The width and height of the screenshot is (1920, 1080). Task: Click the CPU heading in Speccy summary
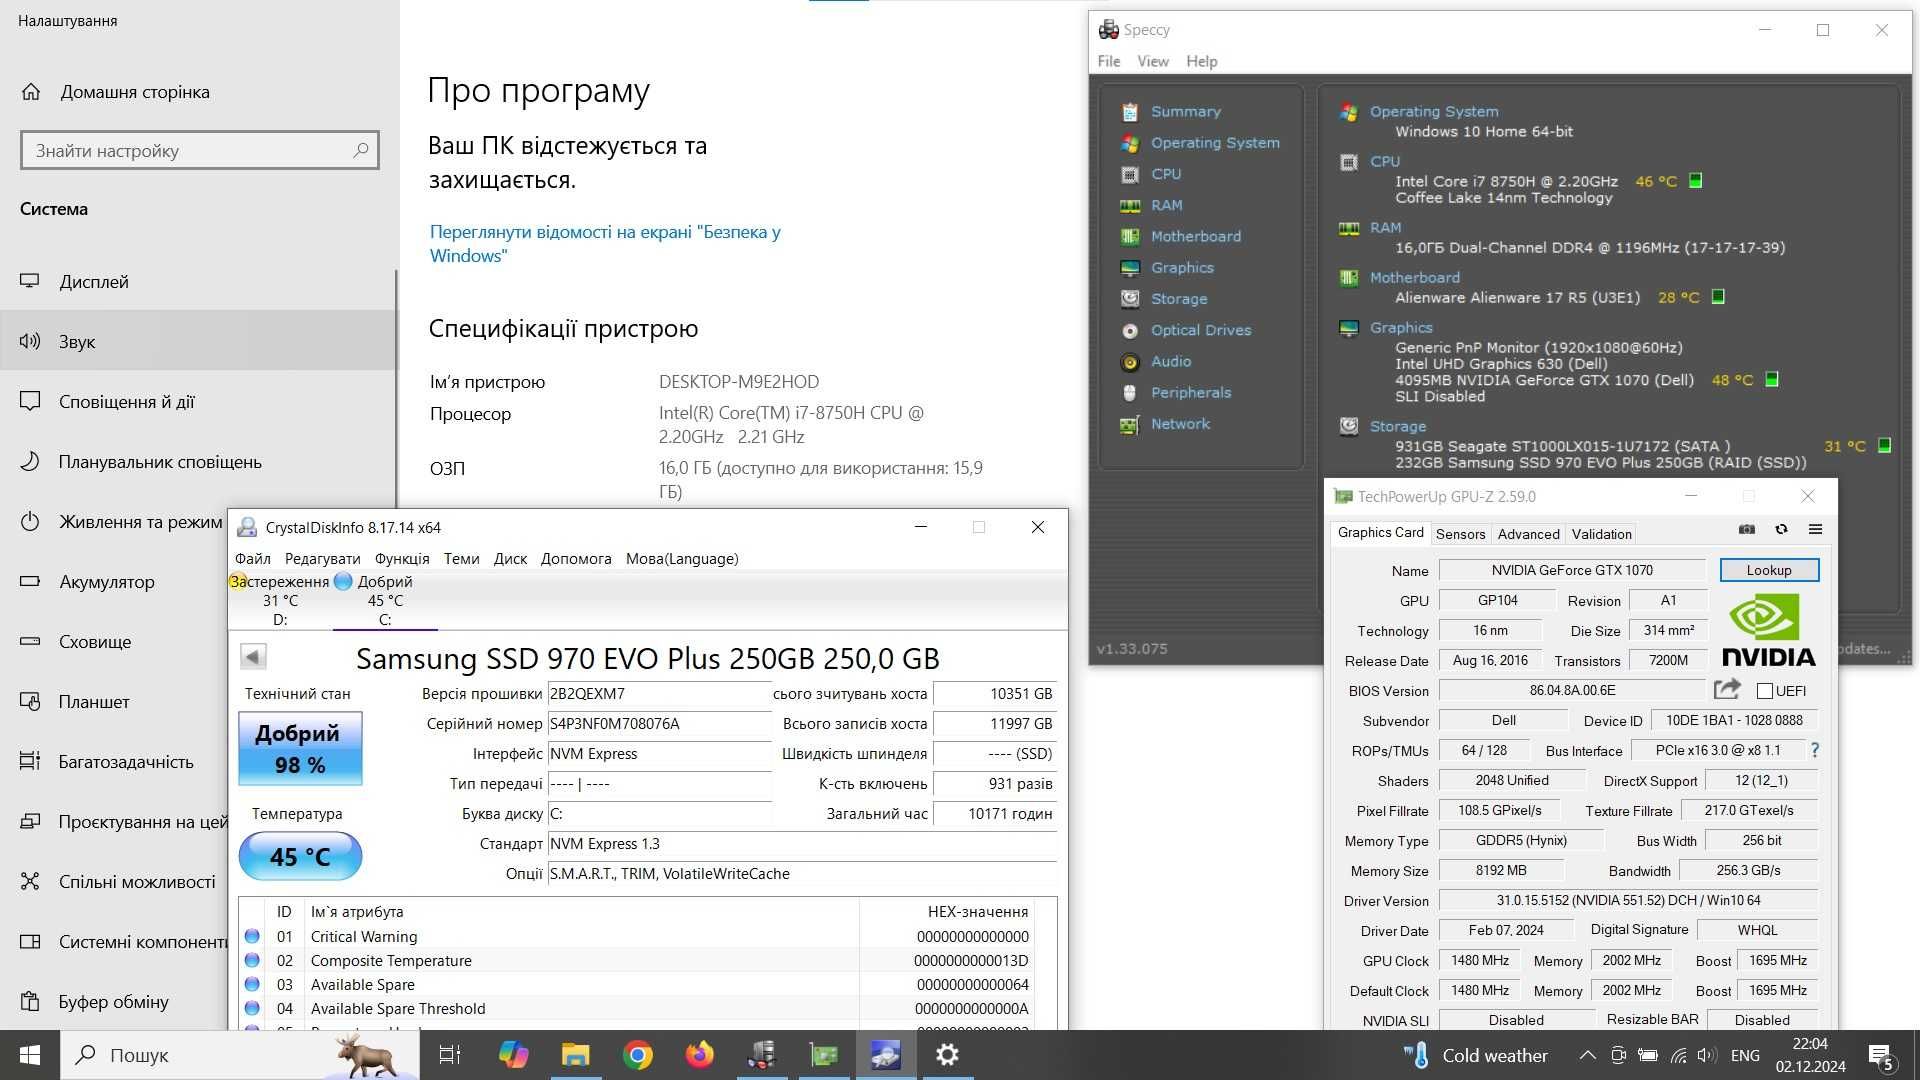point(1384,161)
